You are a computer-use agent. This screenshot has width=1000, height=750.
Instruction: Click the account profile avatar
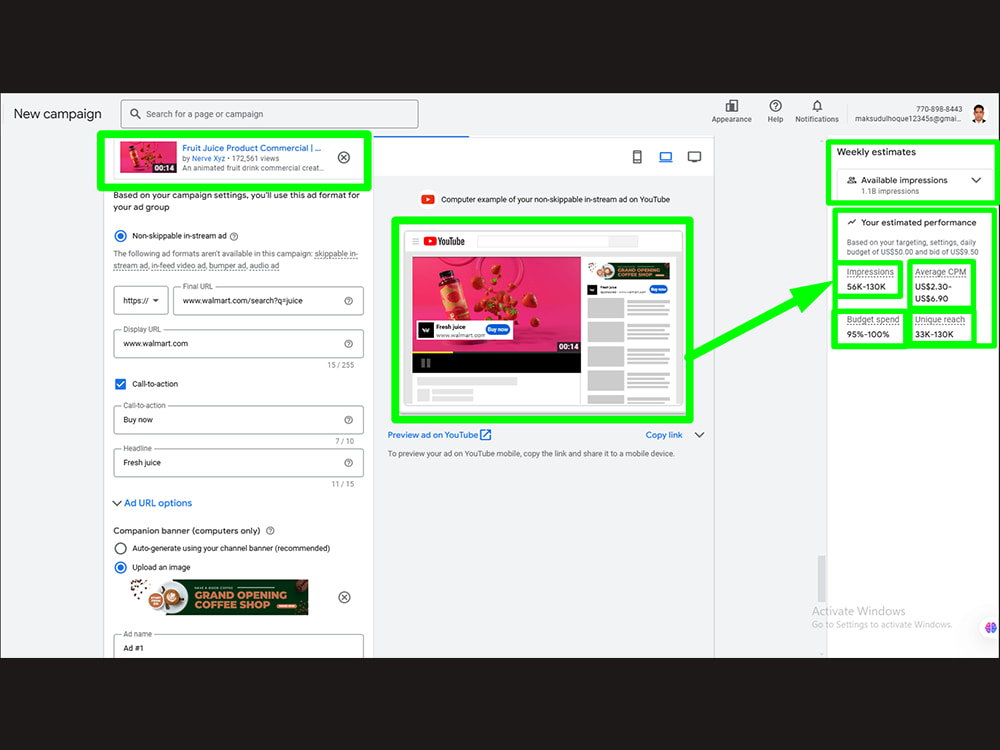coord(979,114)
